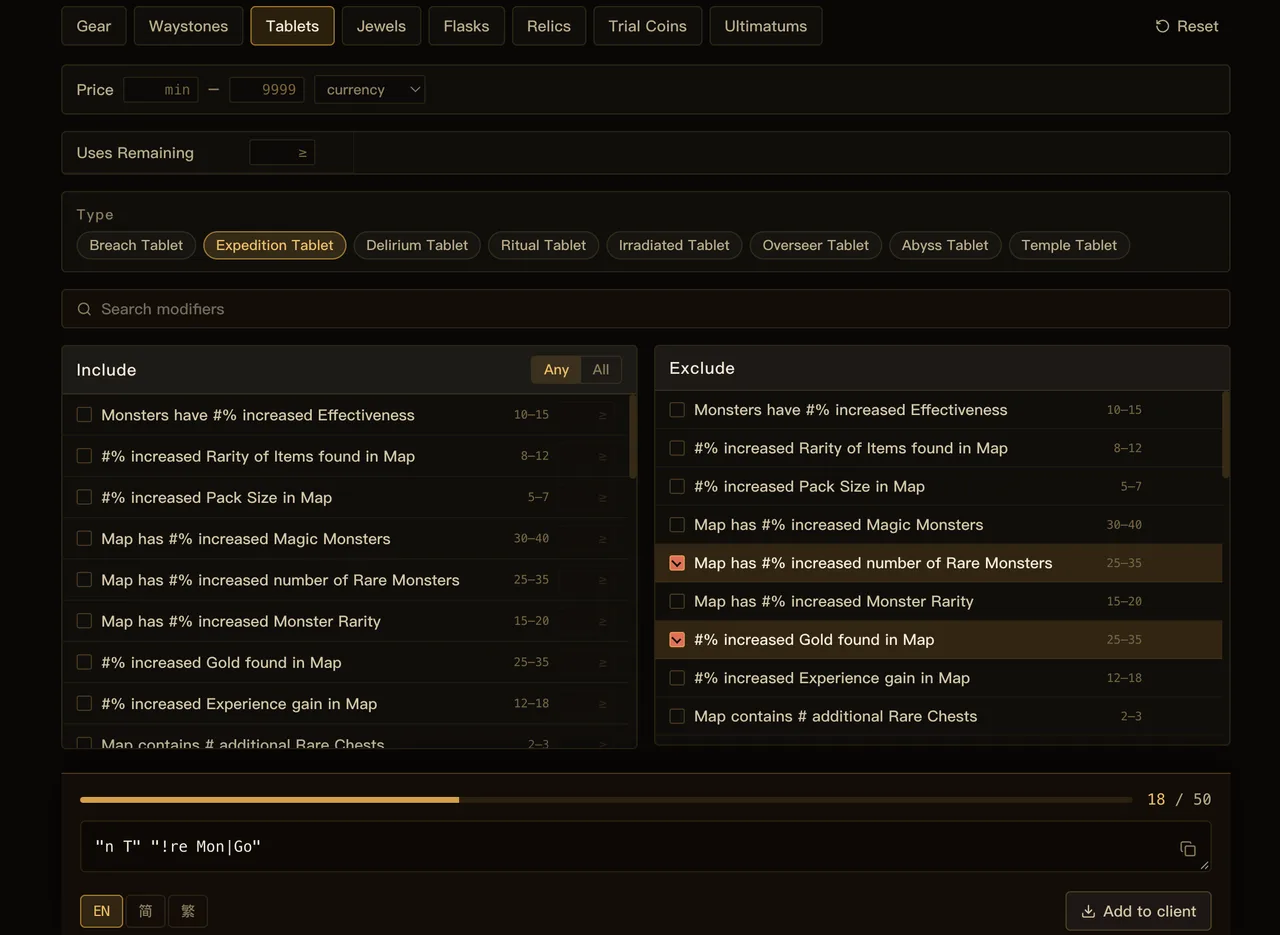Select the Overseer Tablet type
This screenshot has height=935, width=1280.
(x=816, y=245)
